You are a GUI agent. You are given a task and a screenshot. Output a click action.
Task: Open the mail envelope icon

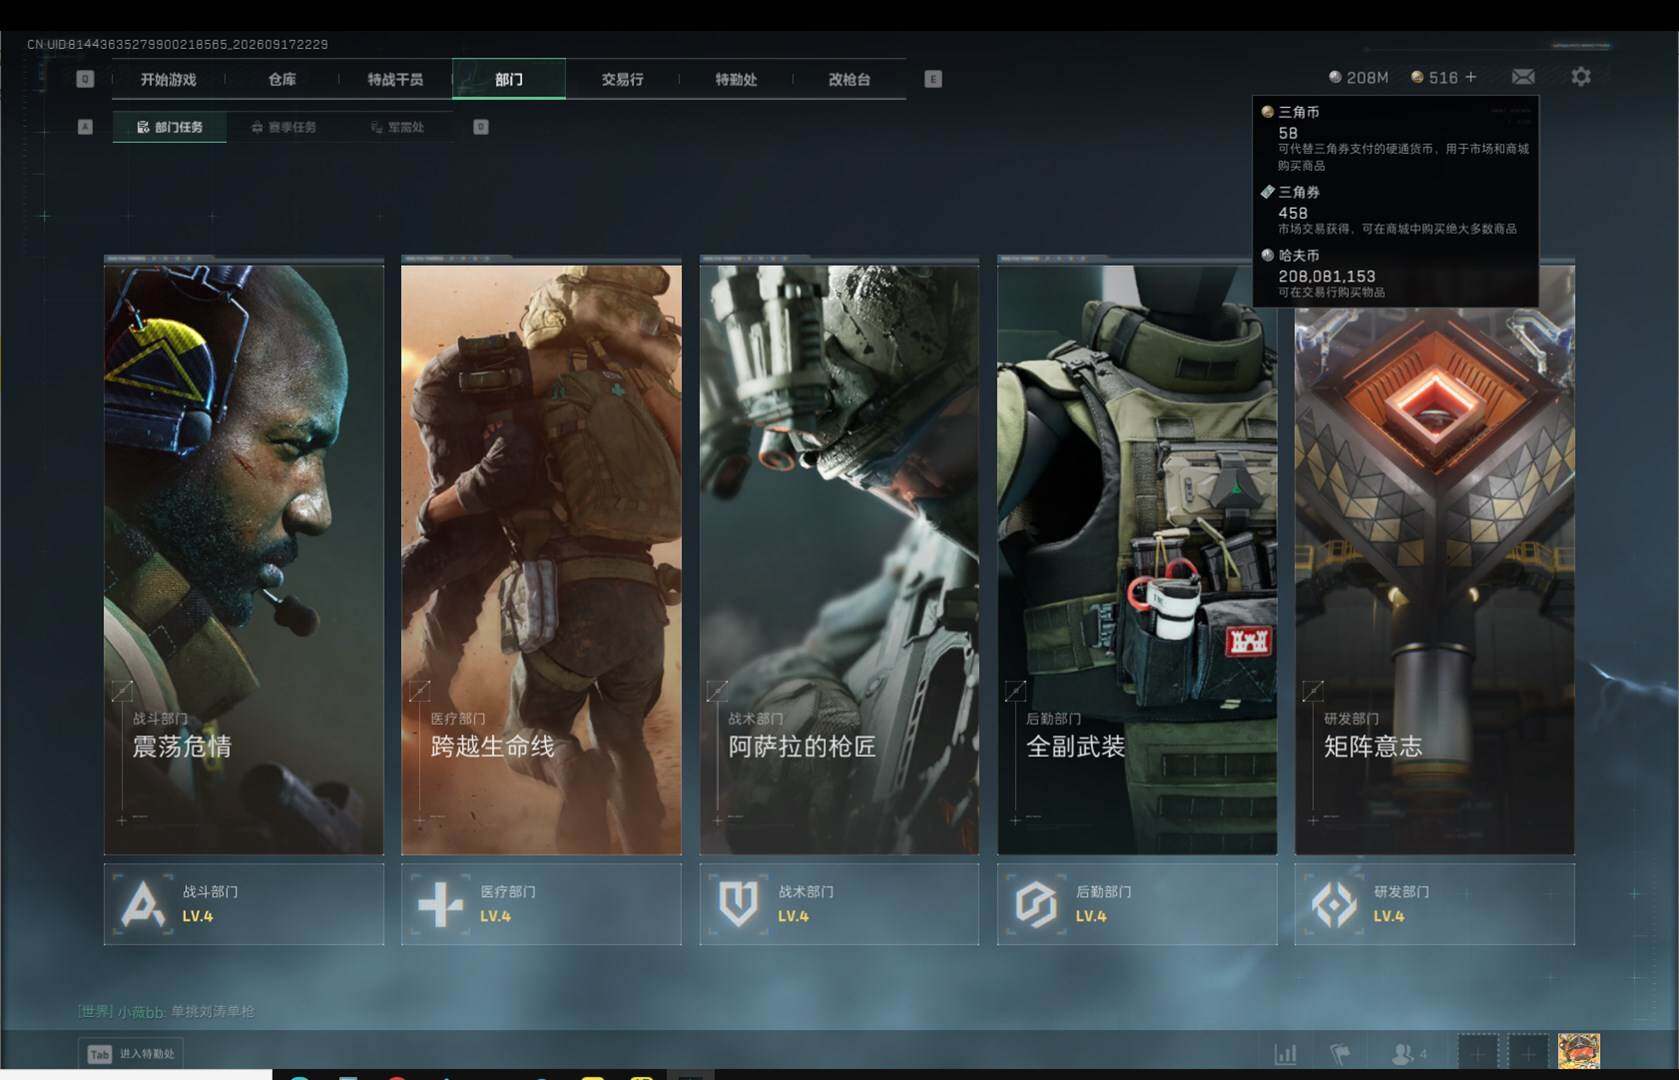[x=1523, y=77]
